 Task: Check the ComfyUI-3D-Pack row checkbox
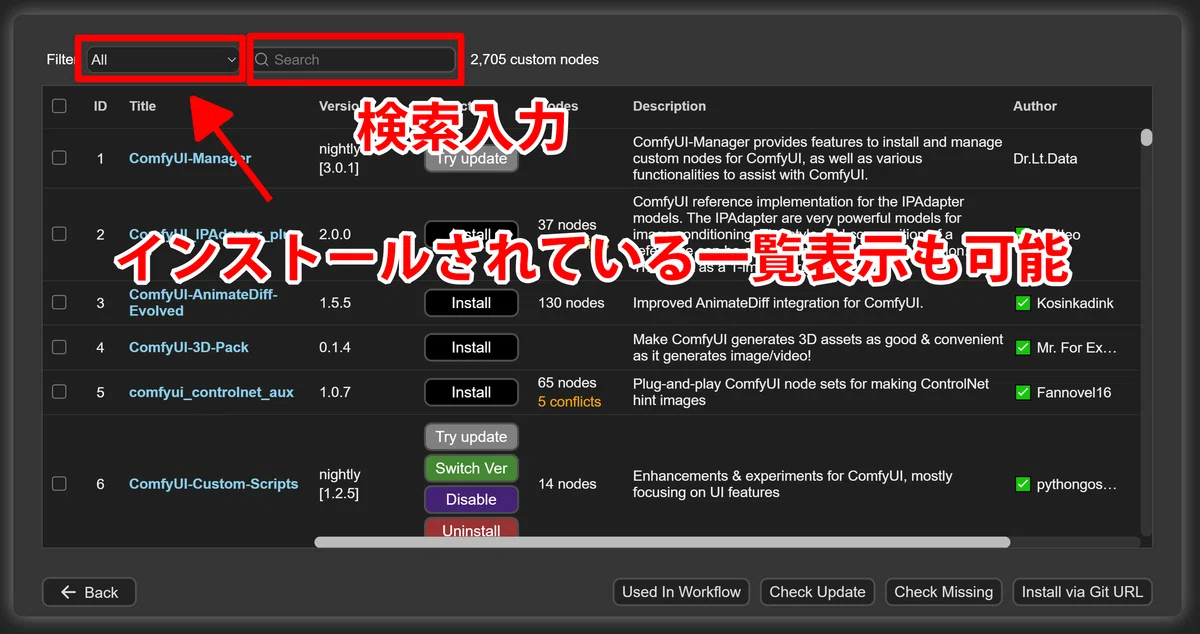click(59, 347)
